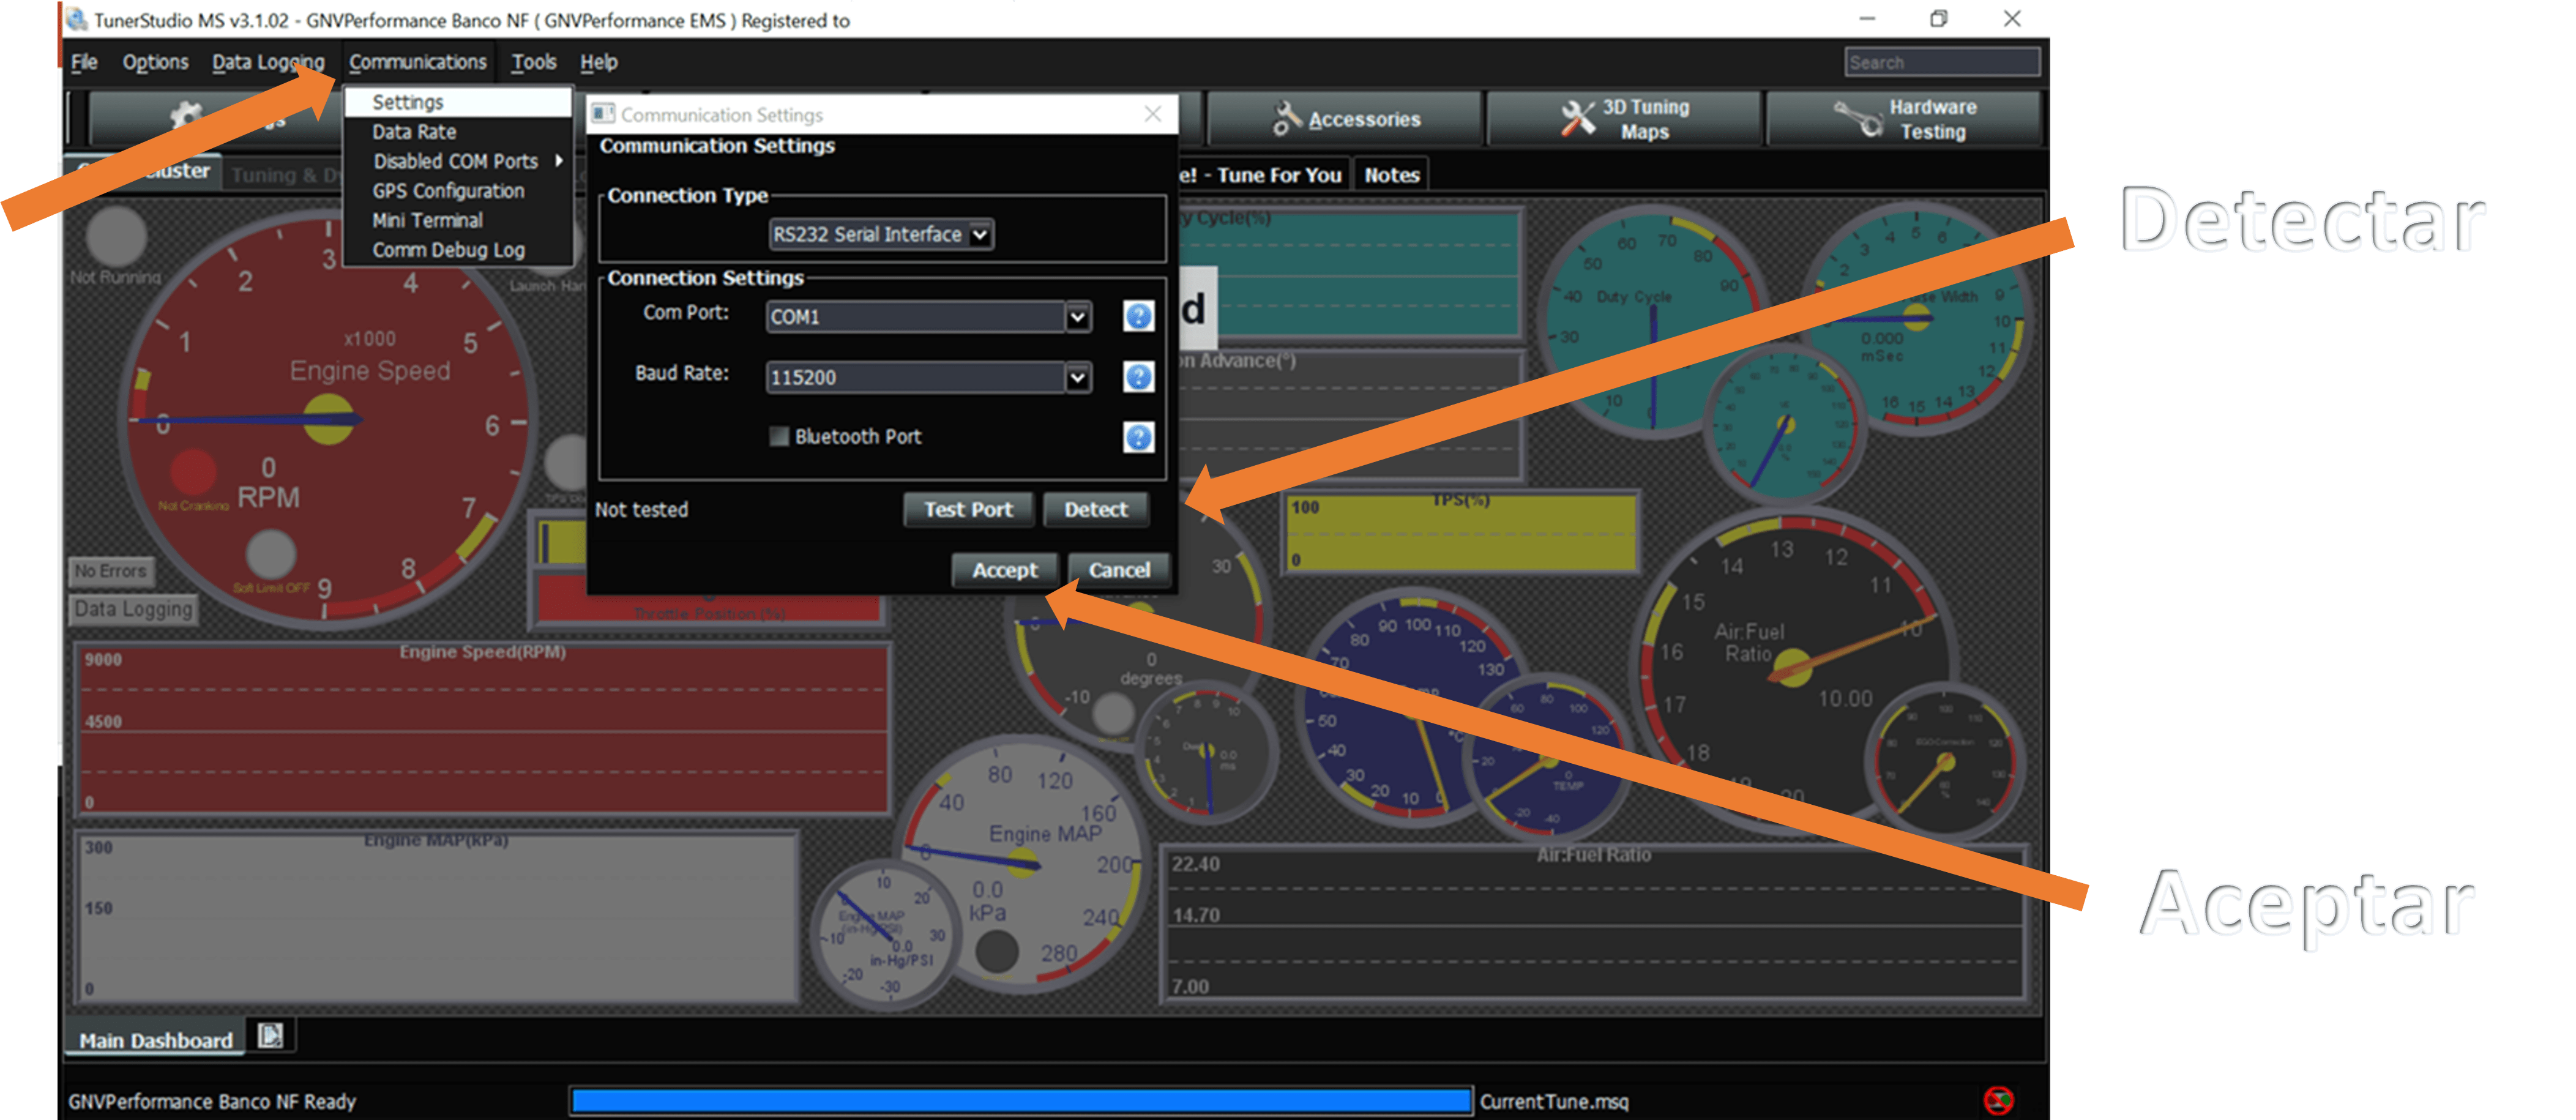Select Comm Debug Log menu entry
This screenshot has height=1120, width=2576.
[x=458, y=250]
